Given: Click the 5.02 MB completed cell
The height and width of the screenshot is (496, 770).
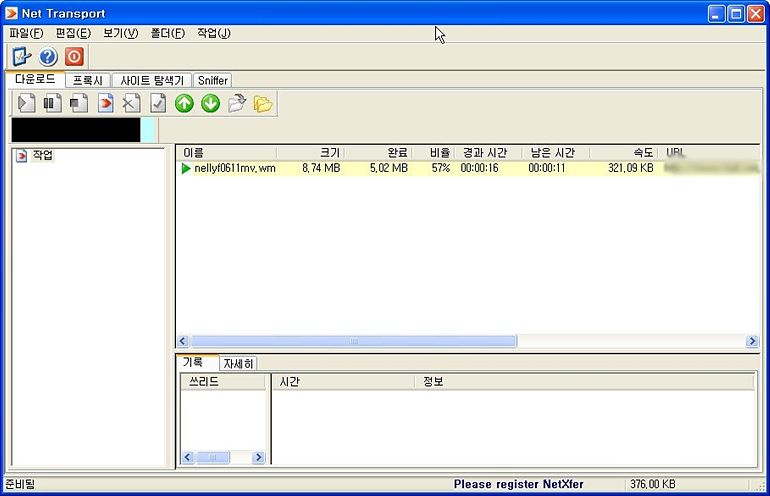Looking at the screenshot, I should (389, 168).
